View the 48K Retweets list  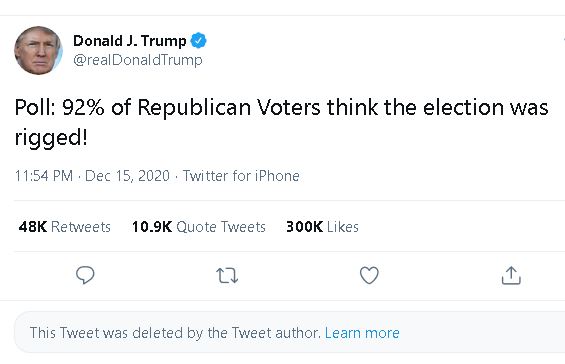point(64,227)
